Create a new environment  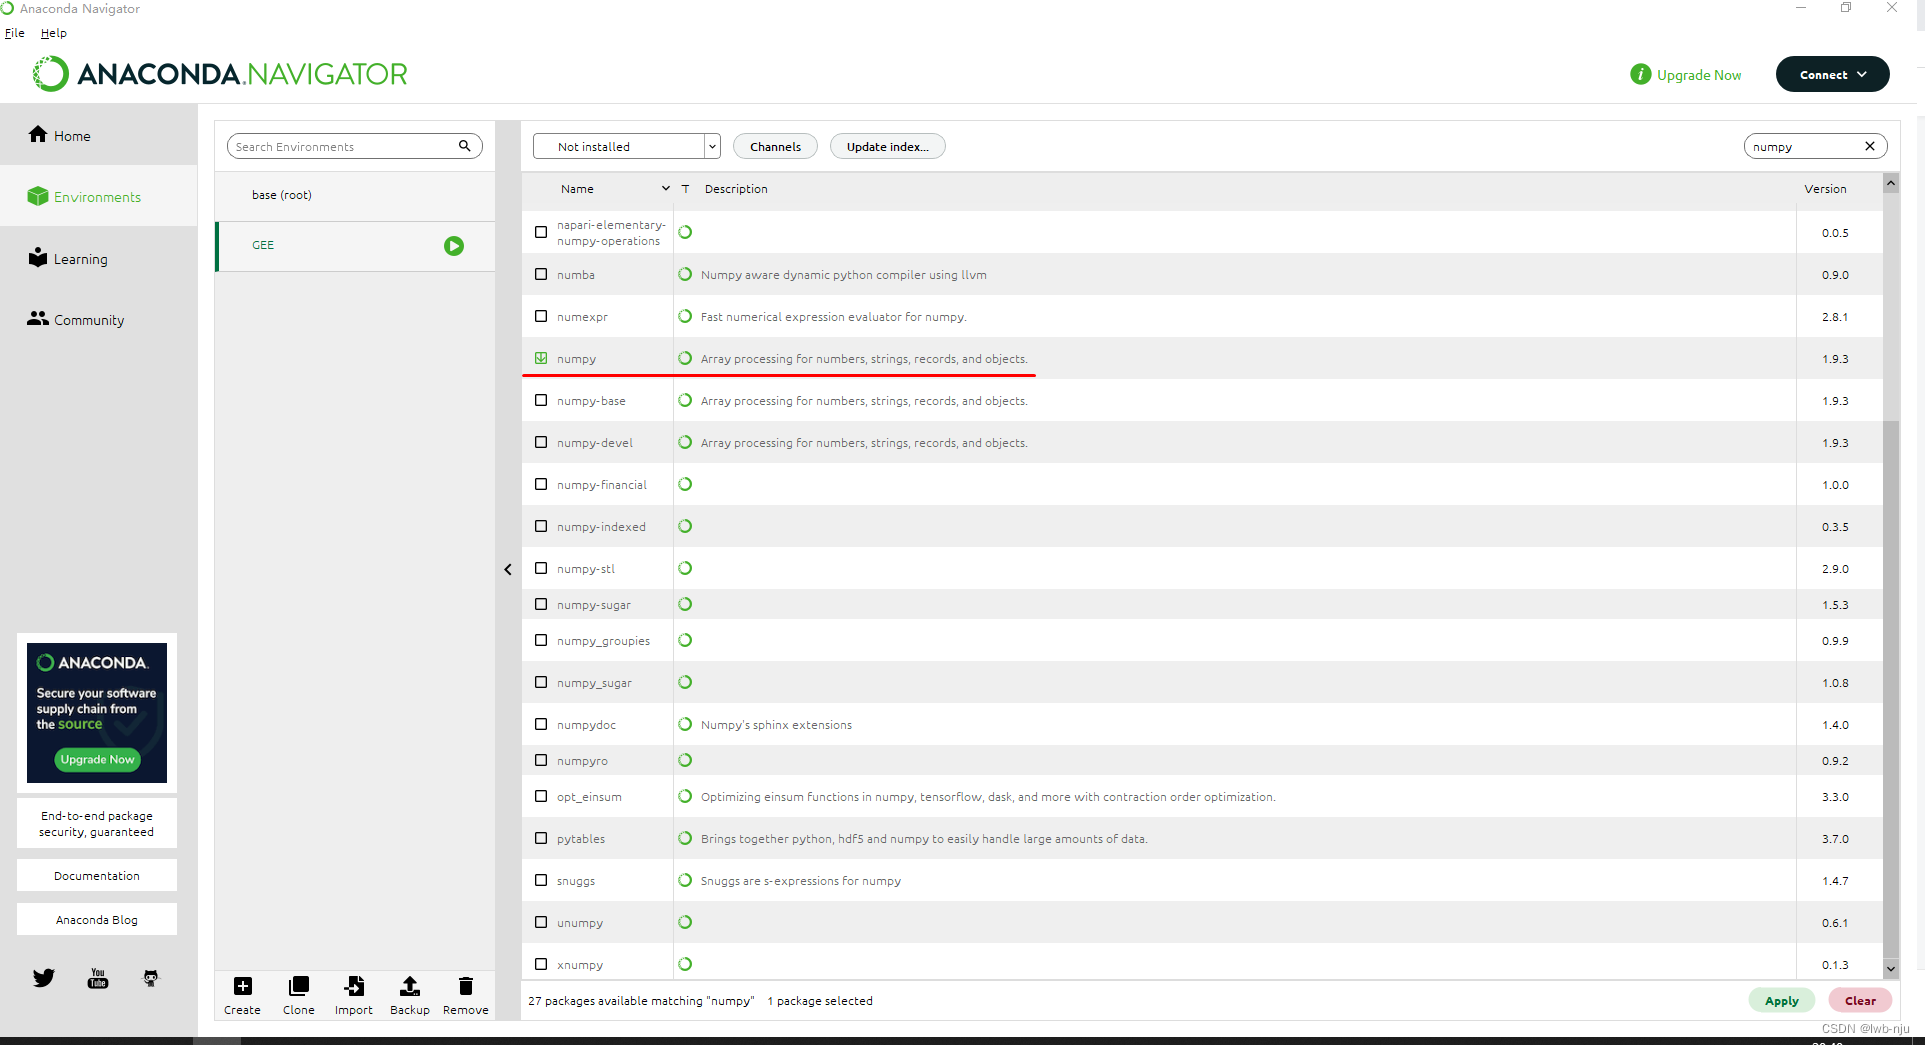pyautogui.click(x=242, y=996)
